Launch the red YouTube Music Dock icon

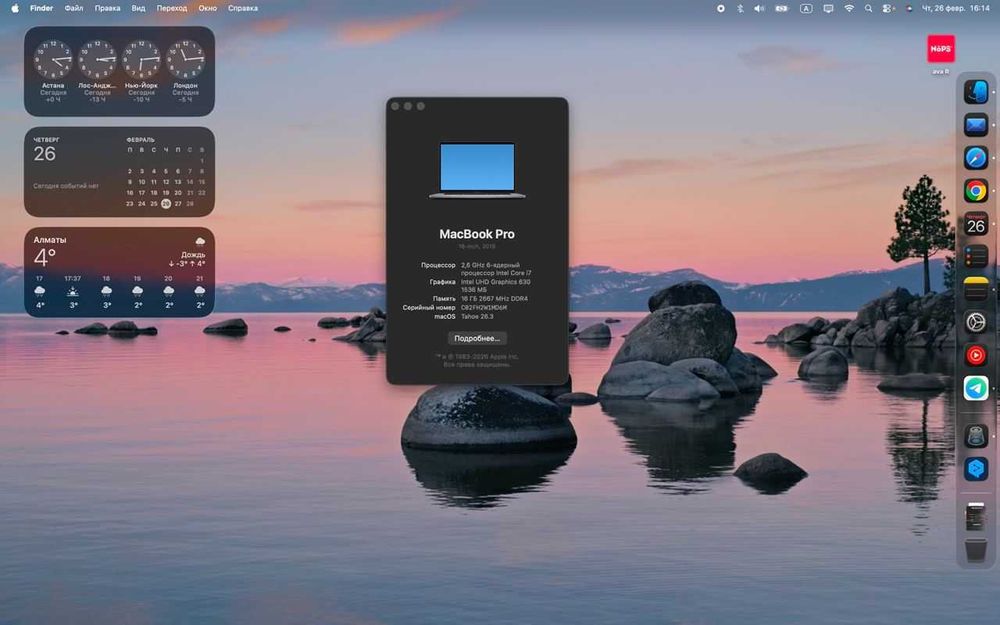[x=976, y=355]
